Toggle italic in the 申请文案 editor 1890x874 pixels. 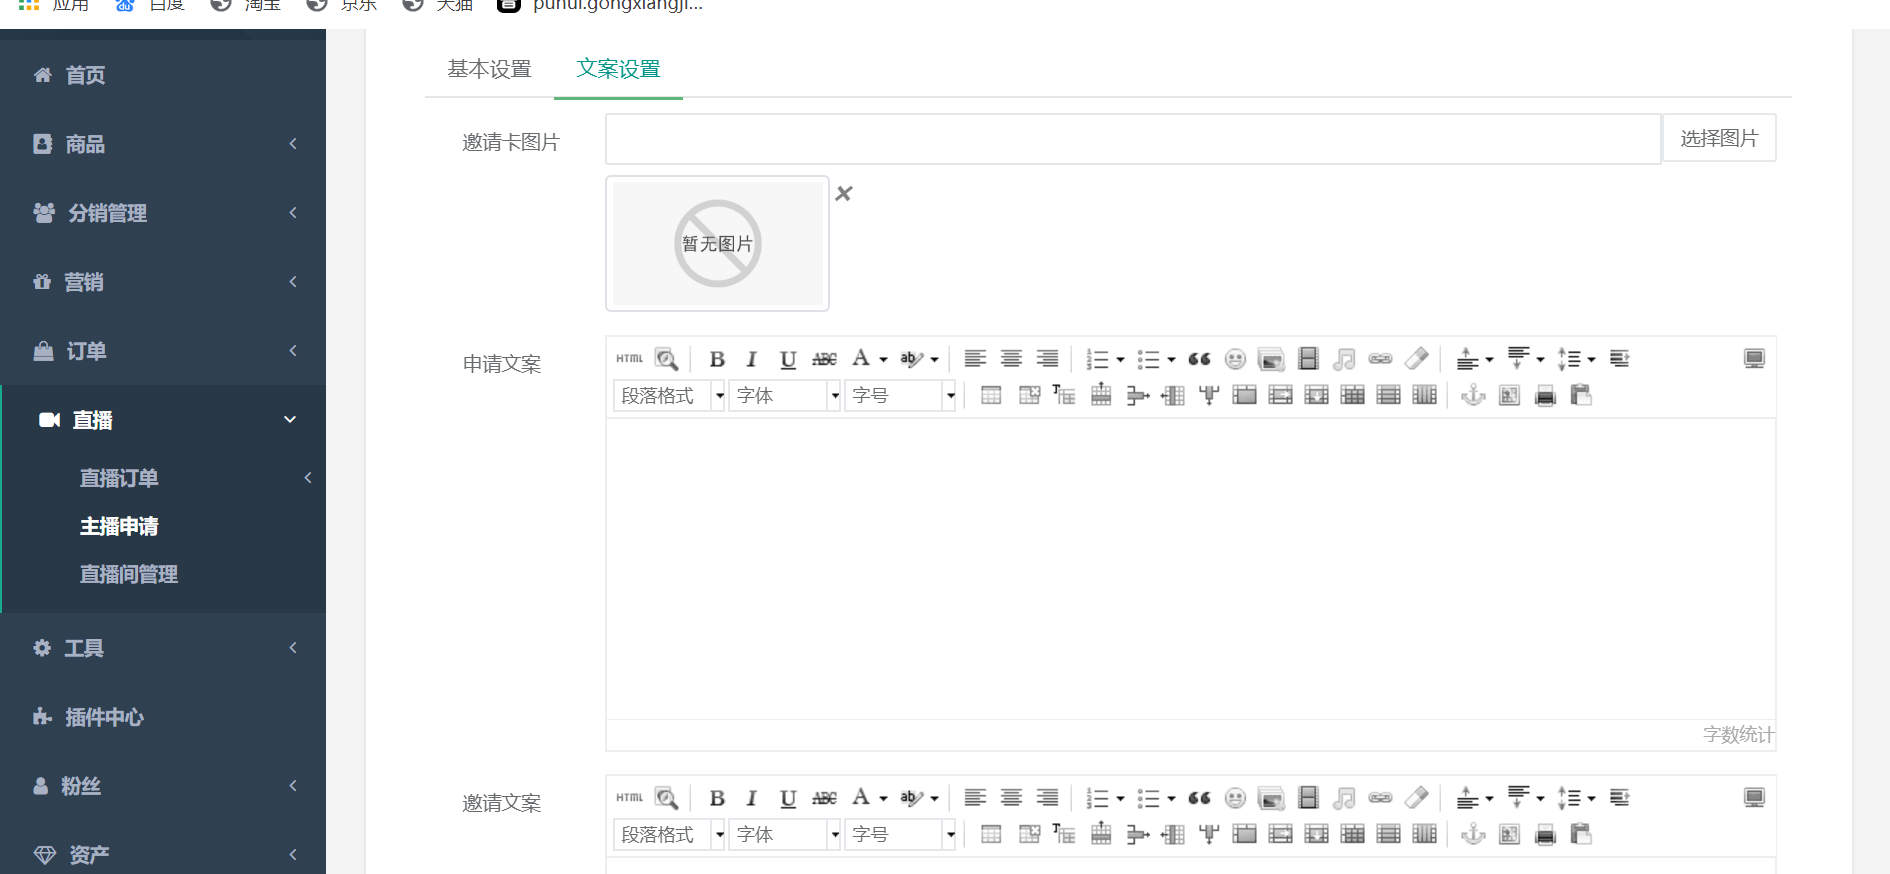pos(752,359)
